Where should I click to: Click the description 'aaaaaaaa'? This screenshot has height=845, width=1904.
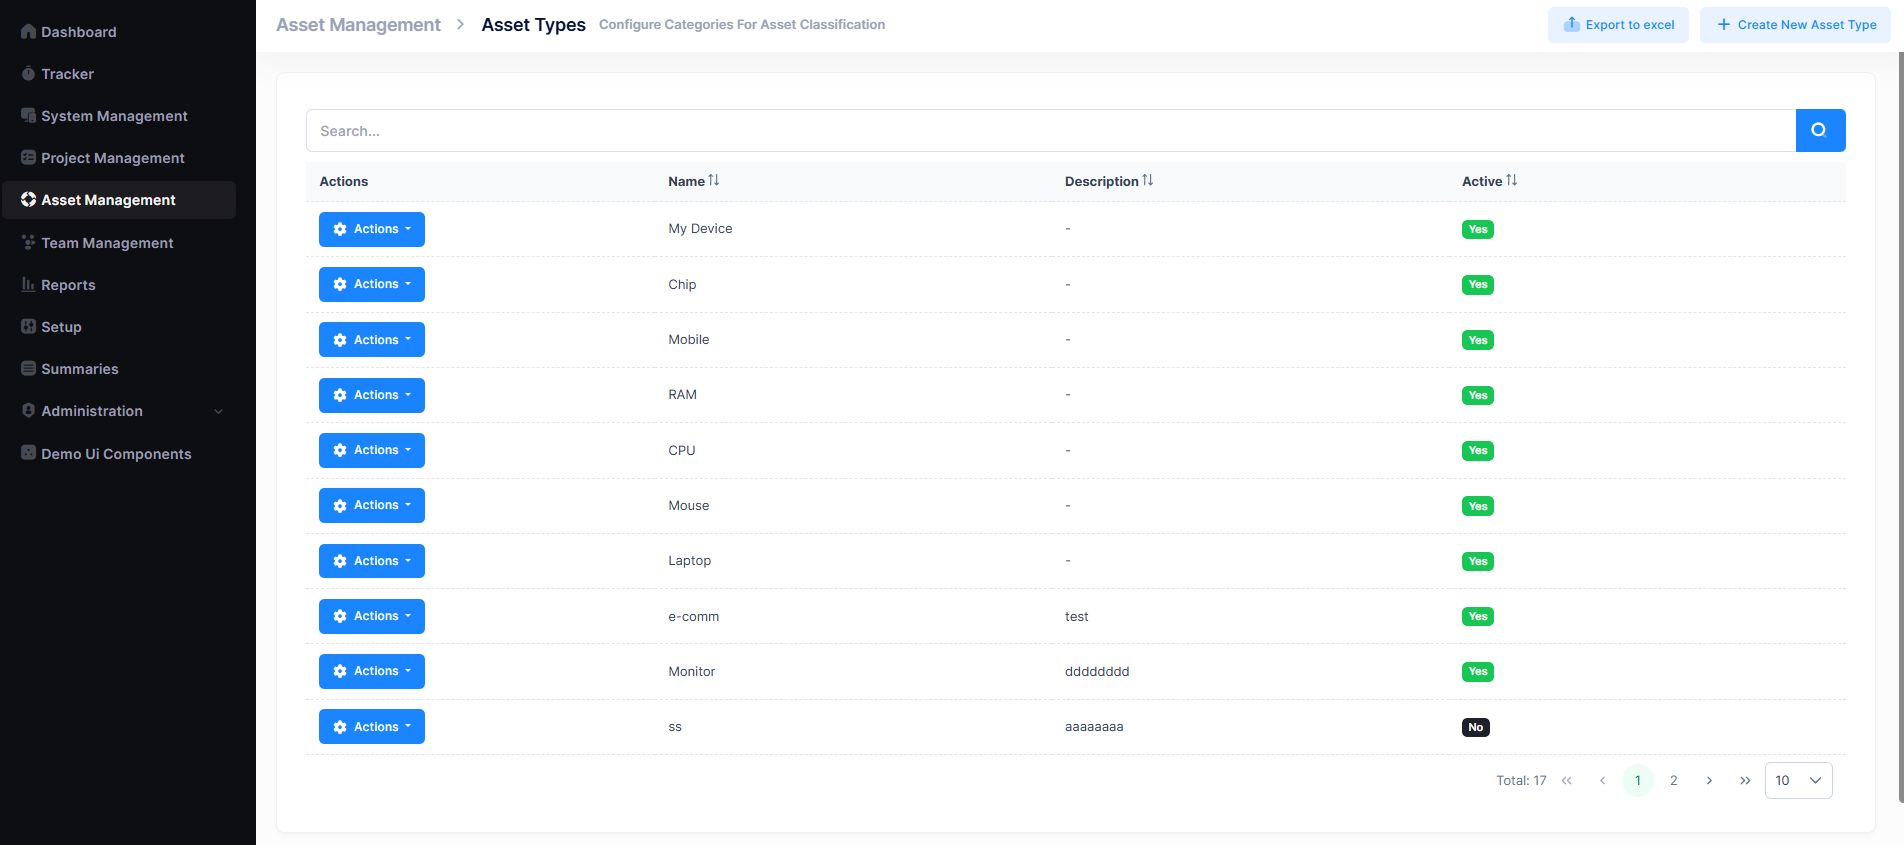1094,727
